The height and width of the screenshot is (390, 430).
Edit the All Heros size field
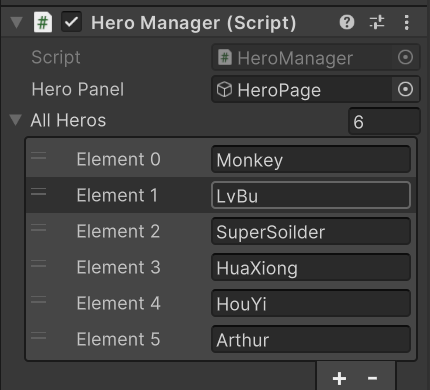(384, 121)
